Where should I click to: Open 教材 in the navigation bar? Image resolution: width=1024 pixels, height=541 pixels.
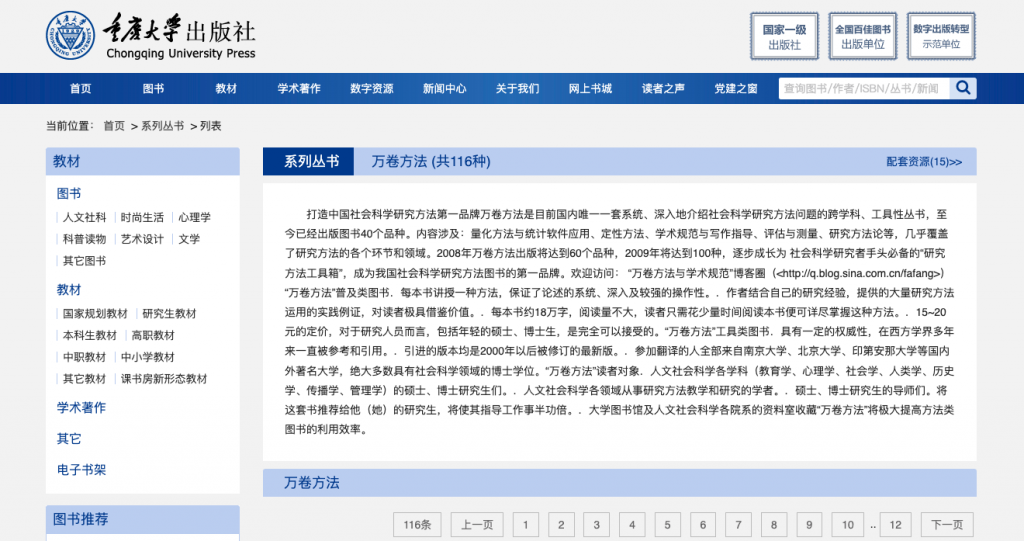[226, 88]
